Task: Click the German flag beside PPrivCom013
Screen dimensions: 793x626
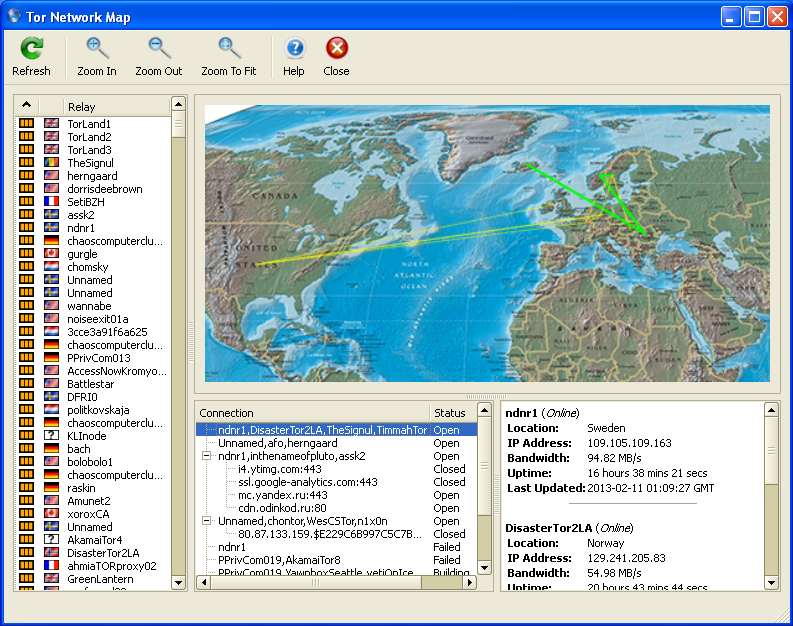Action: (51, 357)
